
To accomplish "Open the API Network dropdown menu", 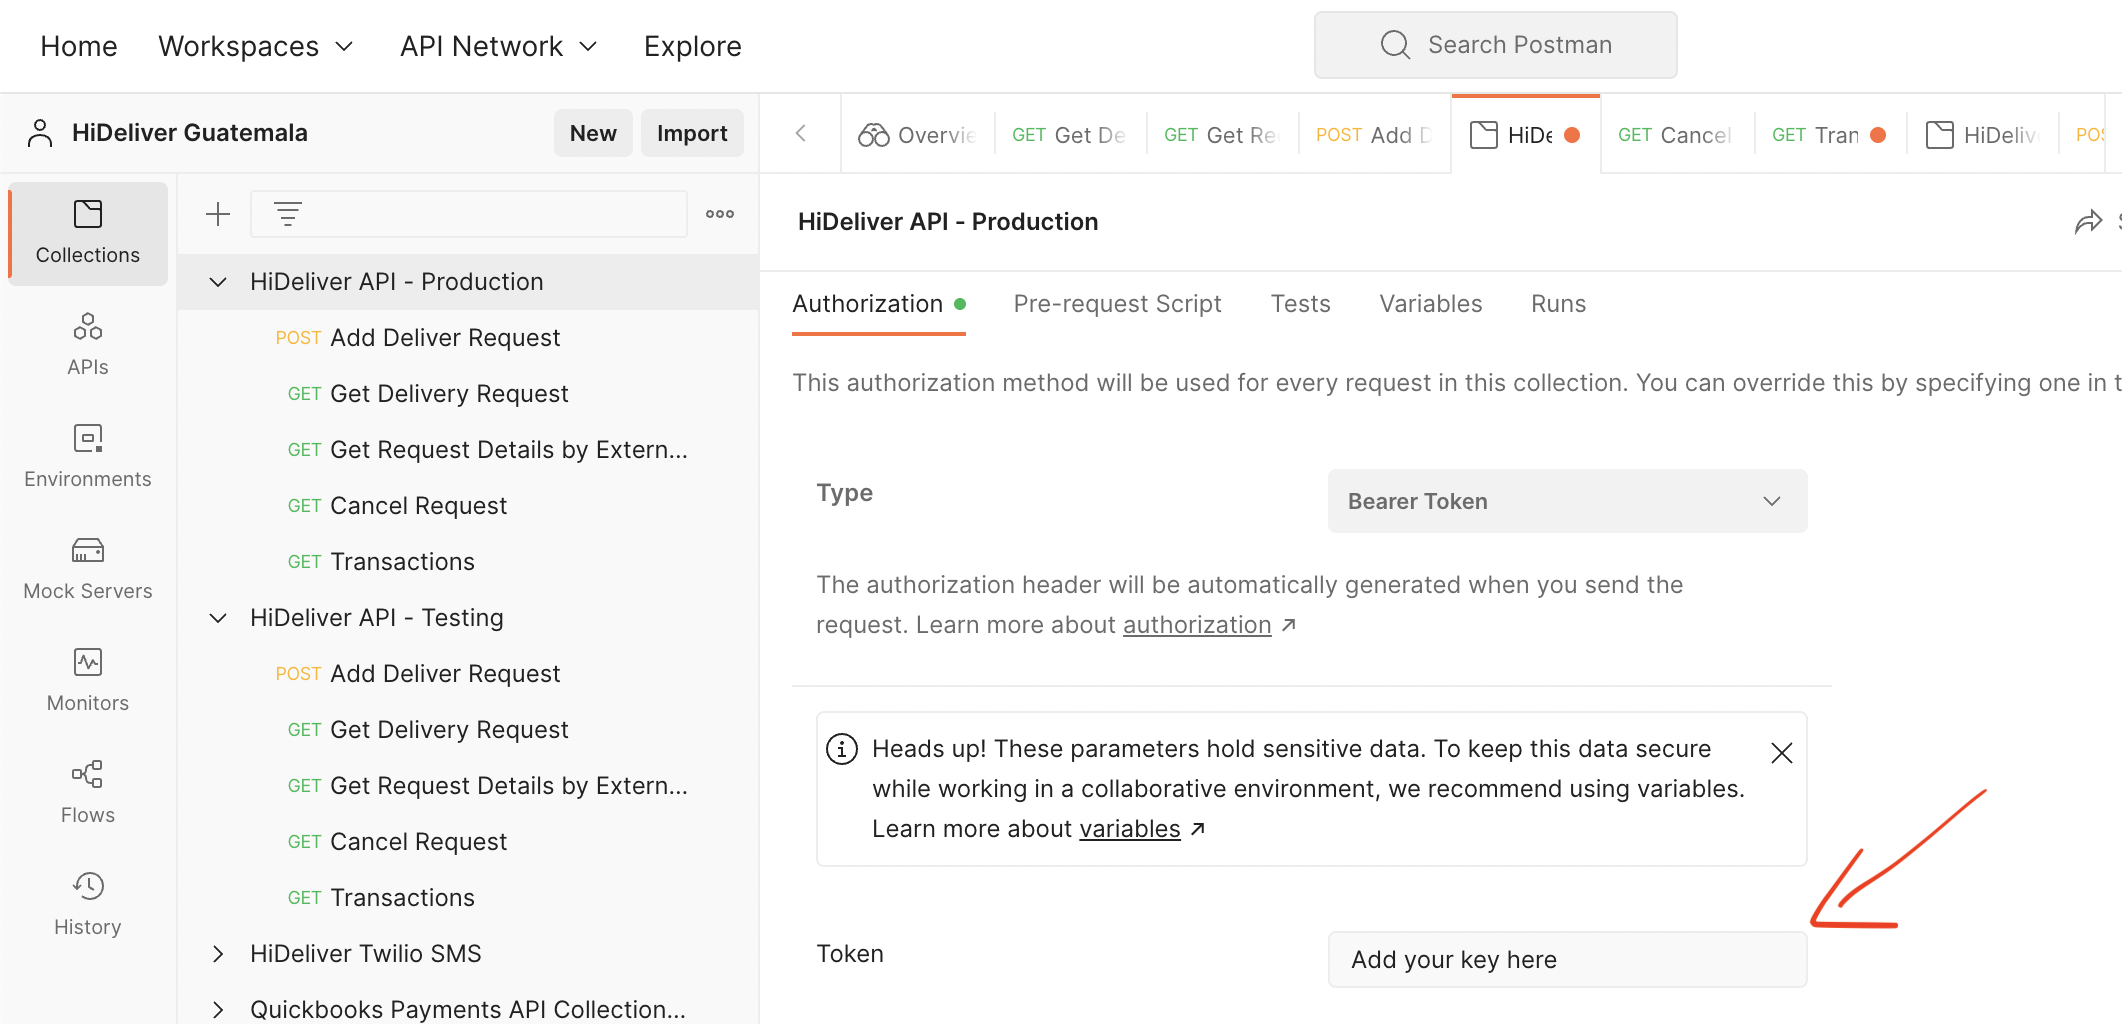I will pyautogui.click(x=499, y=46).
